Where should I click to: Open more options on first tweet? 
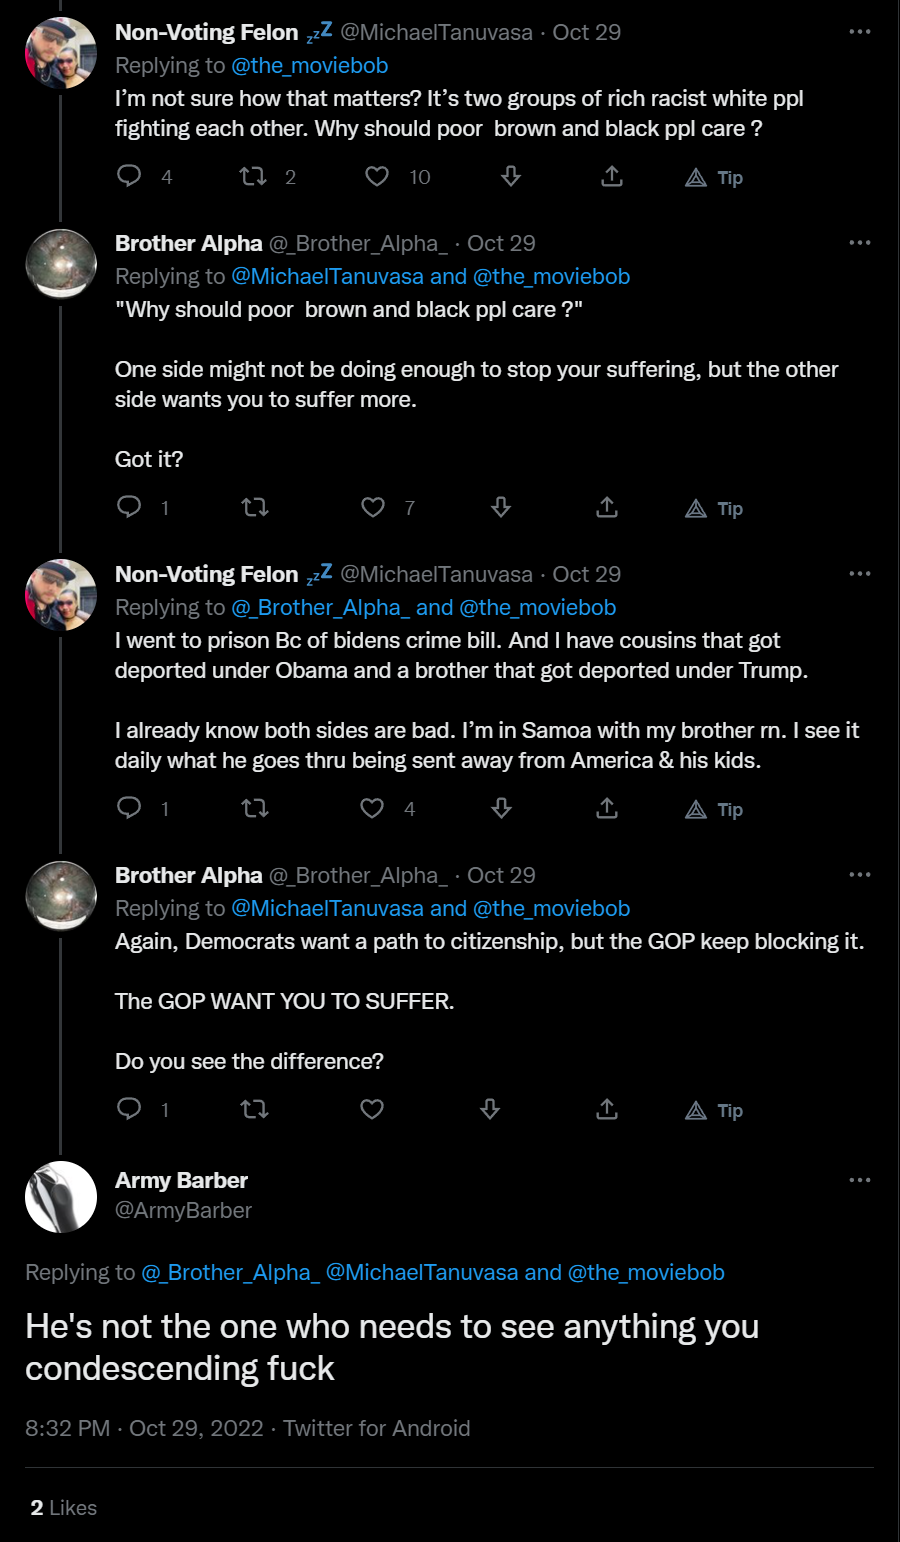click(859, 32)
